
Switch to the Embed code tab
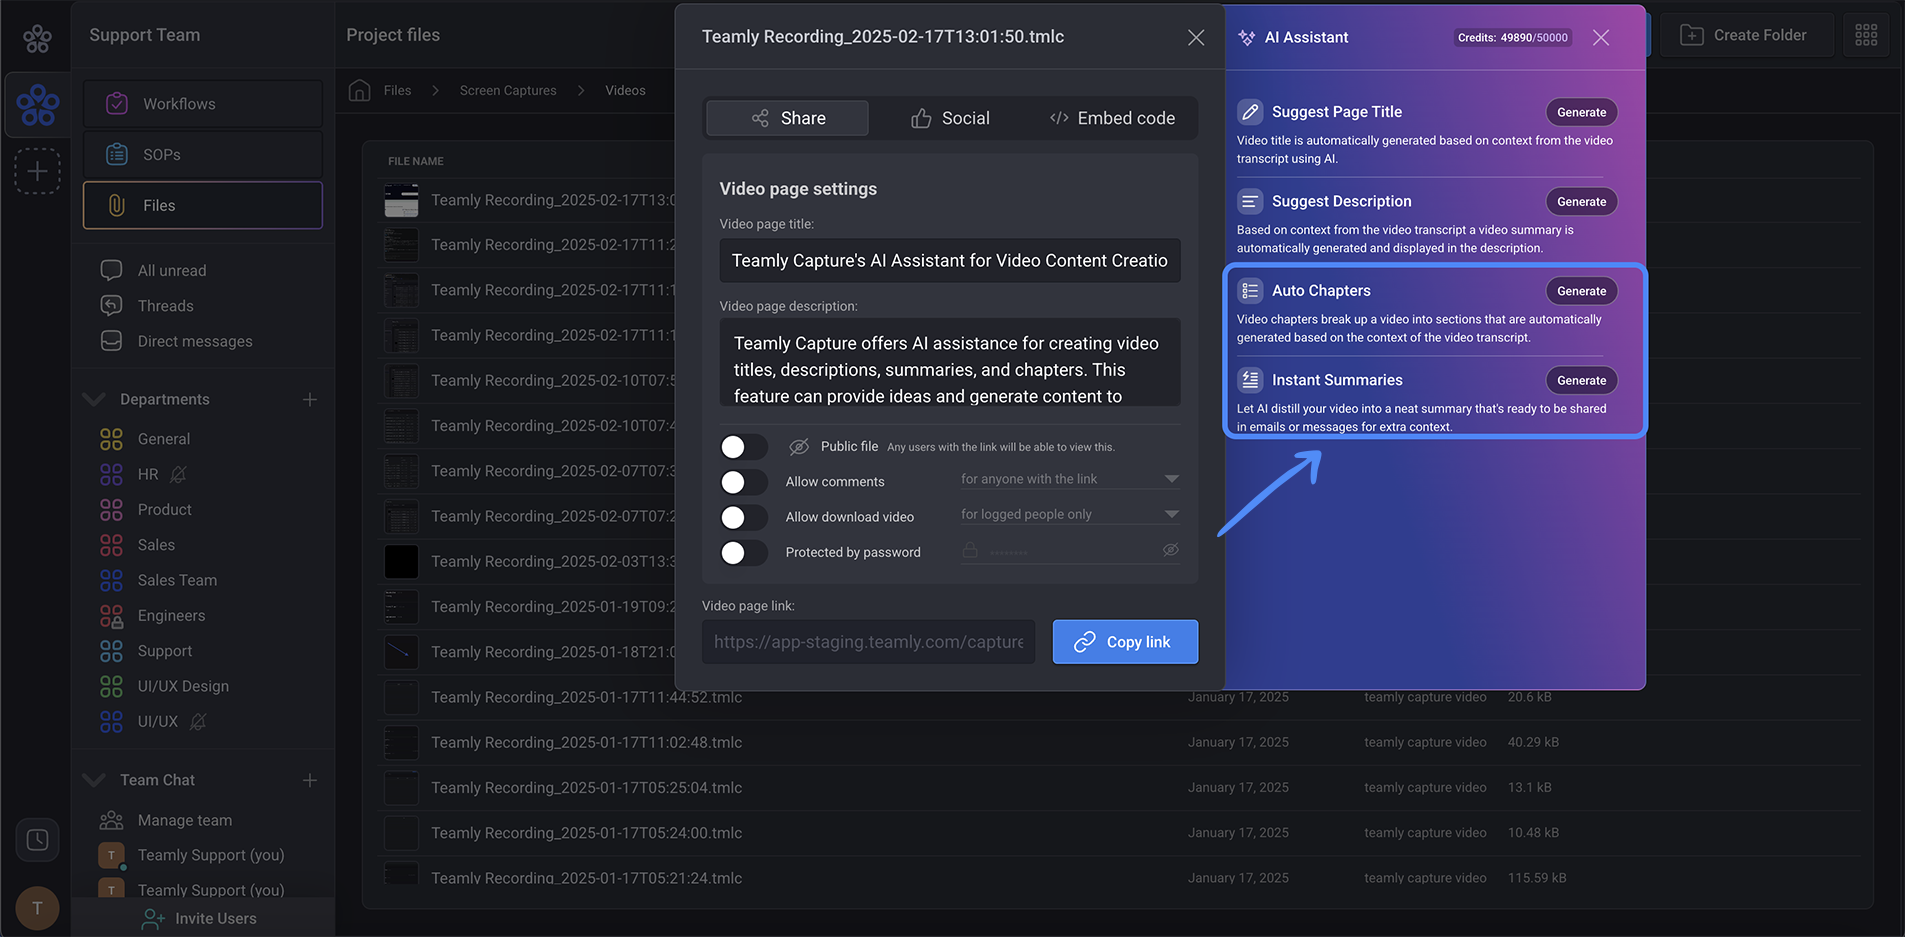click(x=1112, y=118)
